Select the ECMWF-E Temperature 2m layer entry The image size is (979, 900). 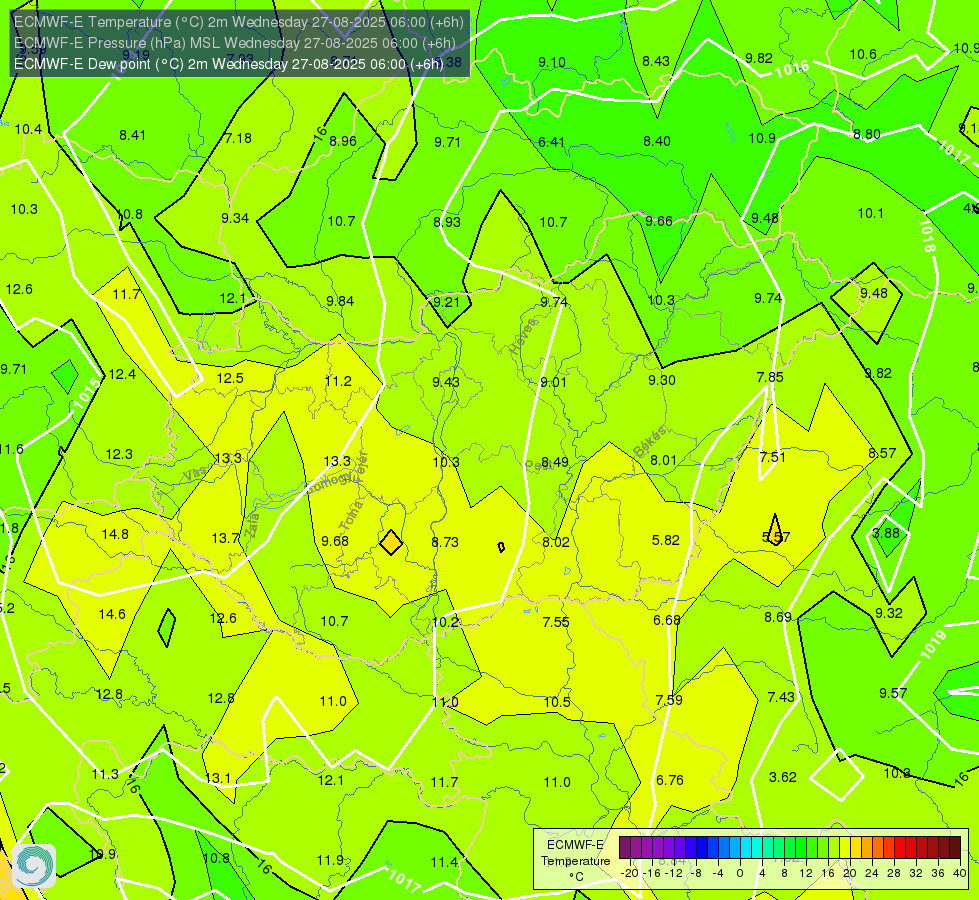pos(239,22)
